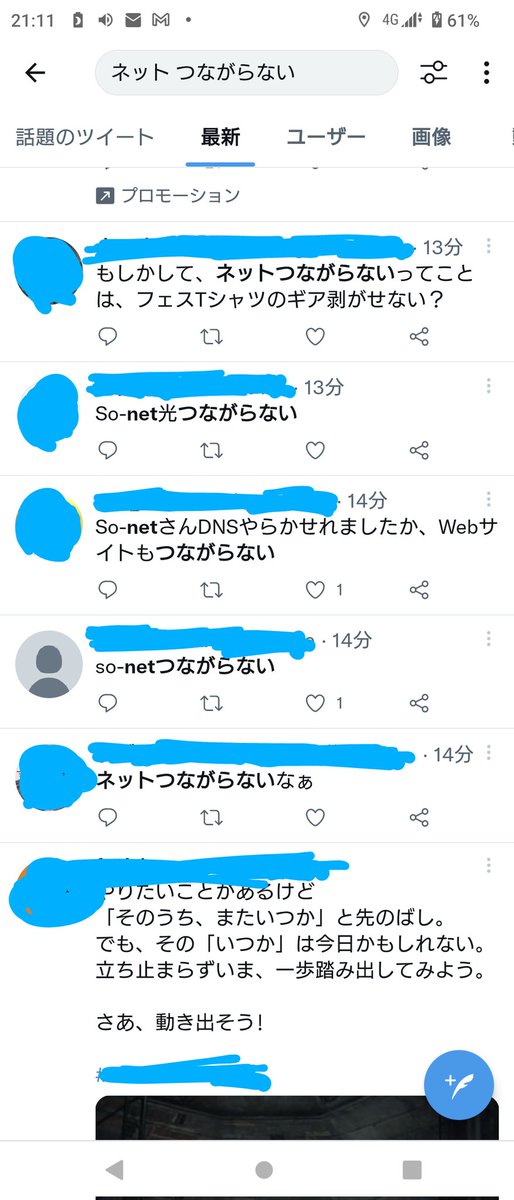Like the ネットつながらないなぁ tweet

coord(315,817)
